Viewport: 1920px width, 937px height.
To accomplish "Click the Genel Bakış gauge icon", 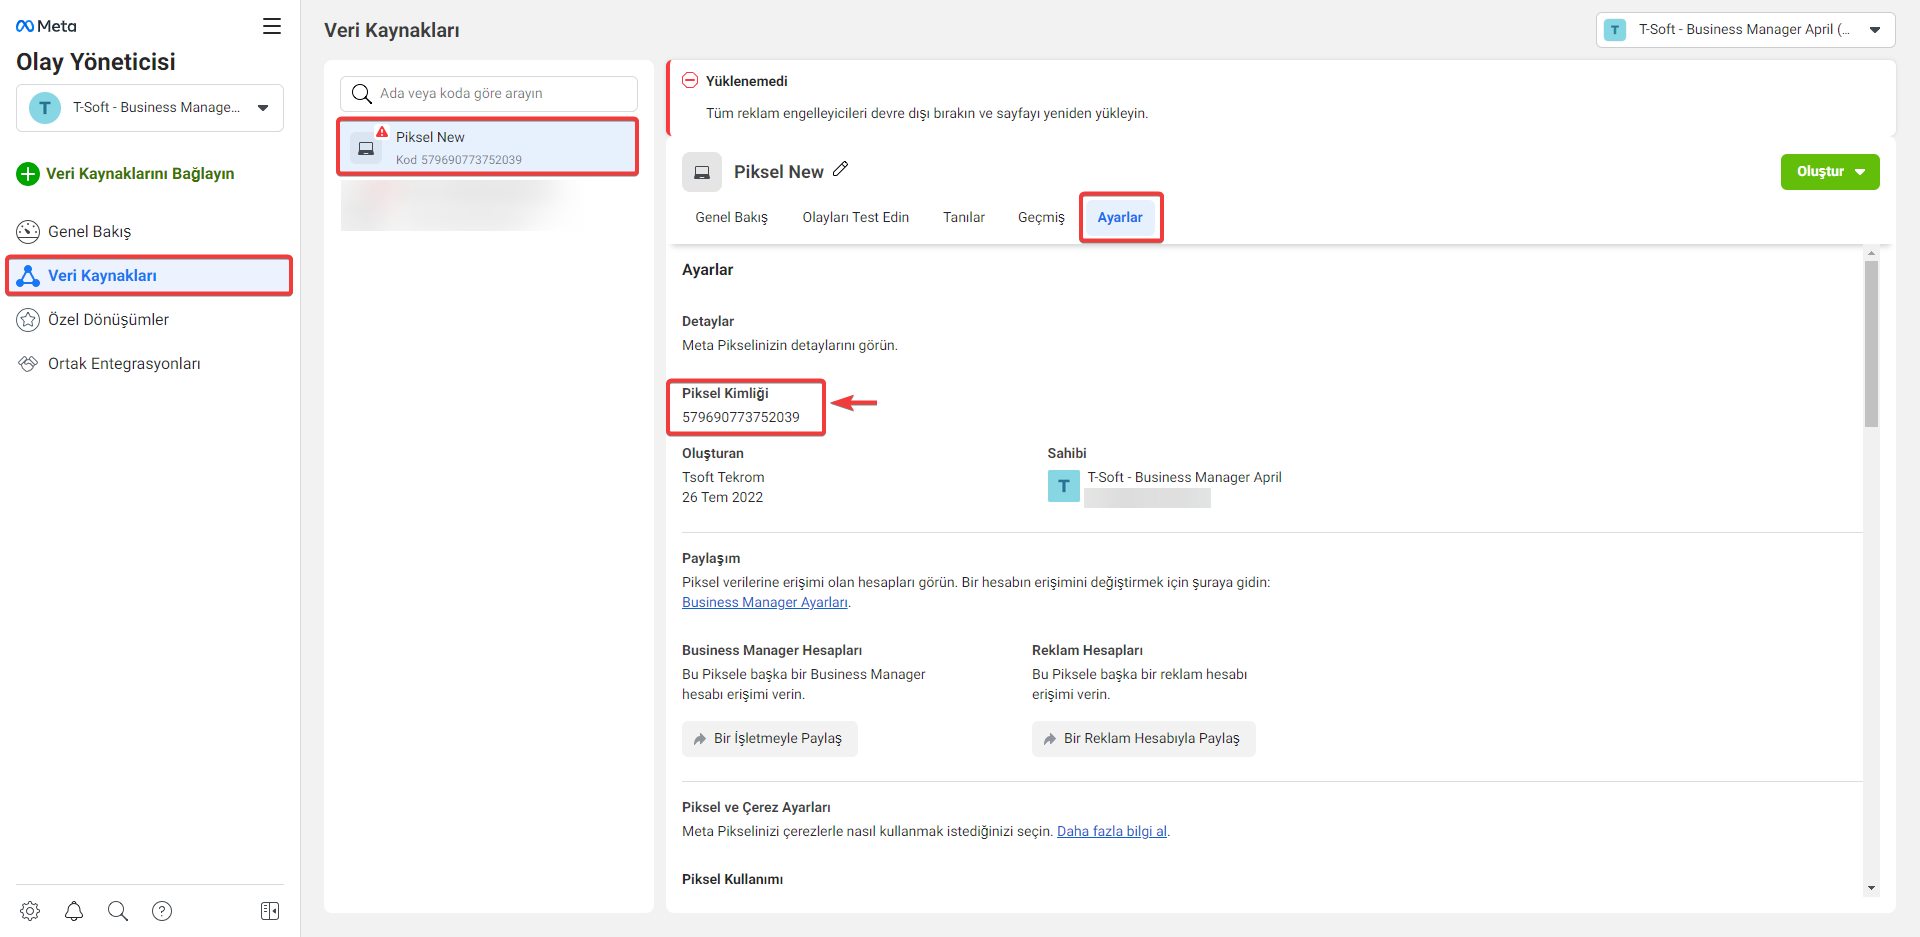I will coord(28,232).
